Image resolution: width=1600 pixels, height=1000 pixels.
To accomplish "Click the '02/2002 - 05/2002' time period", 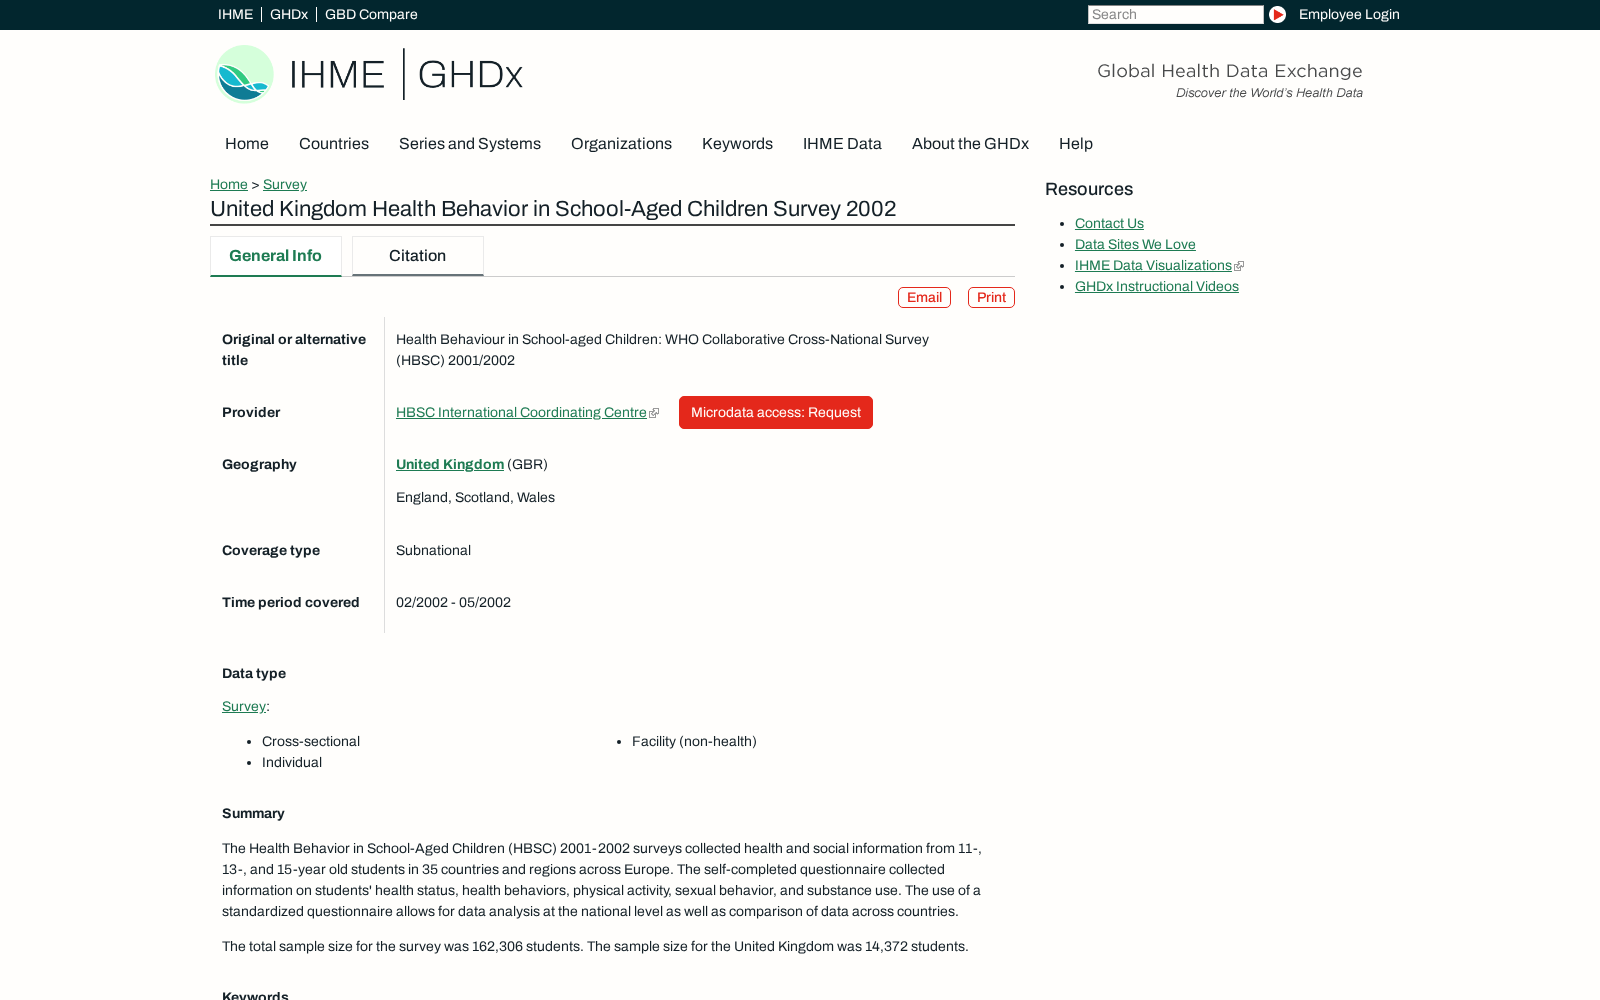I will 453,602.
